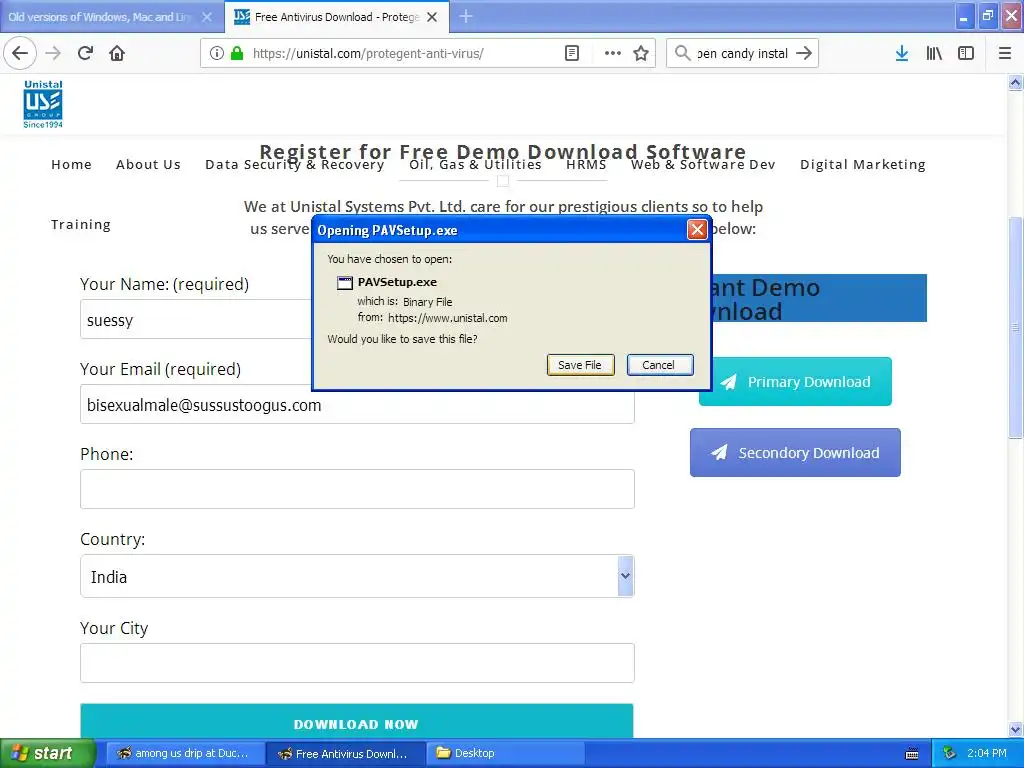The height and width of the screenshot is (768, 1024).
Task: Toggle reader view icon in address bar
Action: (571, 53)
